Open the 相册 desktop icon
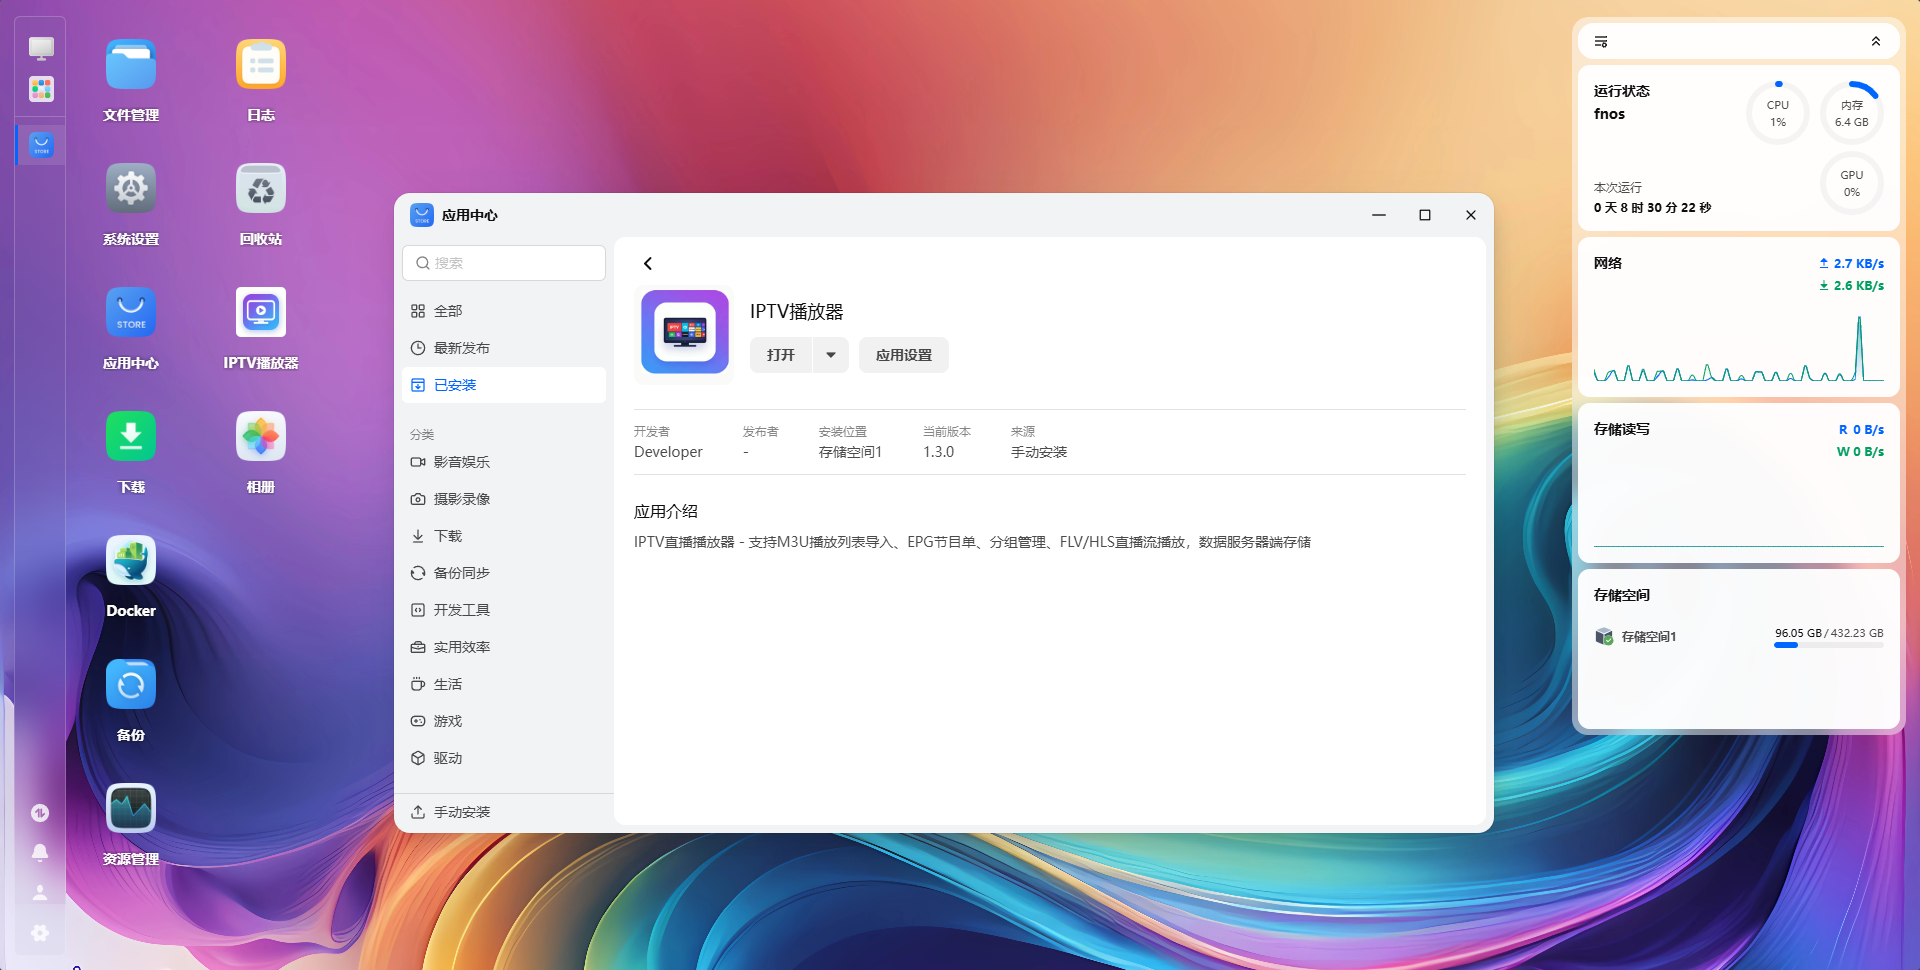 coord(261,437)
